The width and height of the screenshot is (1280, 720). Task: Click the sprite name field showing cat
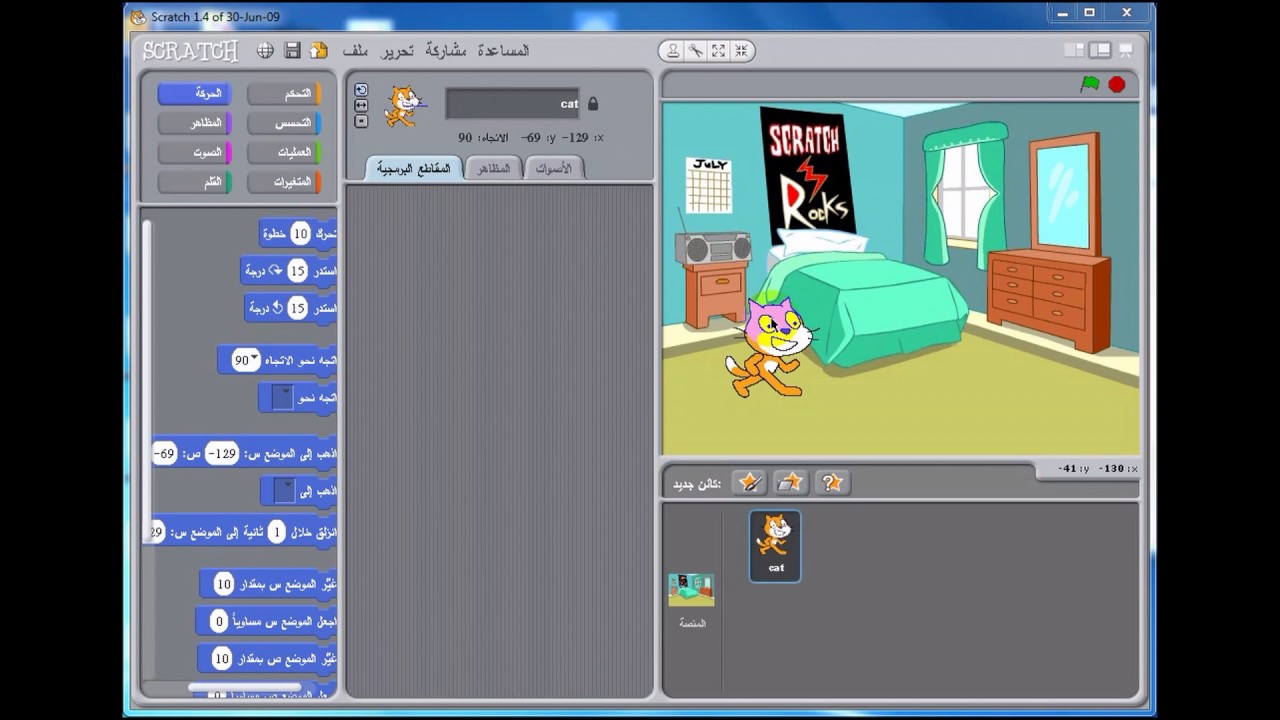click(x=514, y=103)
